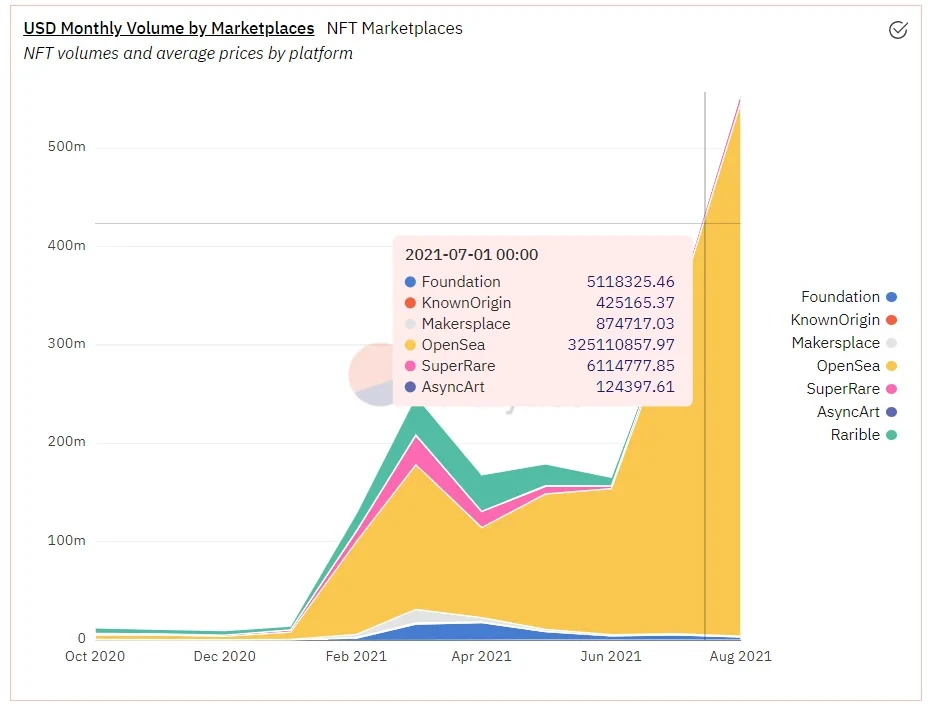Open the USD Monthly Volume by Marketplaces link

168,28
